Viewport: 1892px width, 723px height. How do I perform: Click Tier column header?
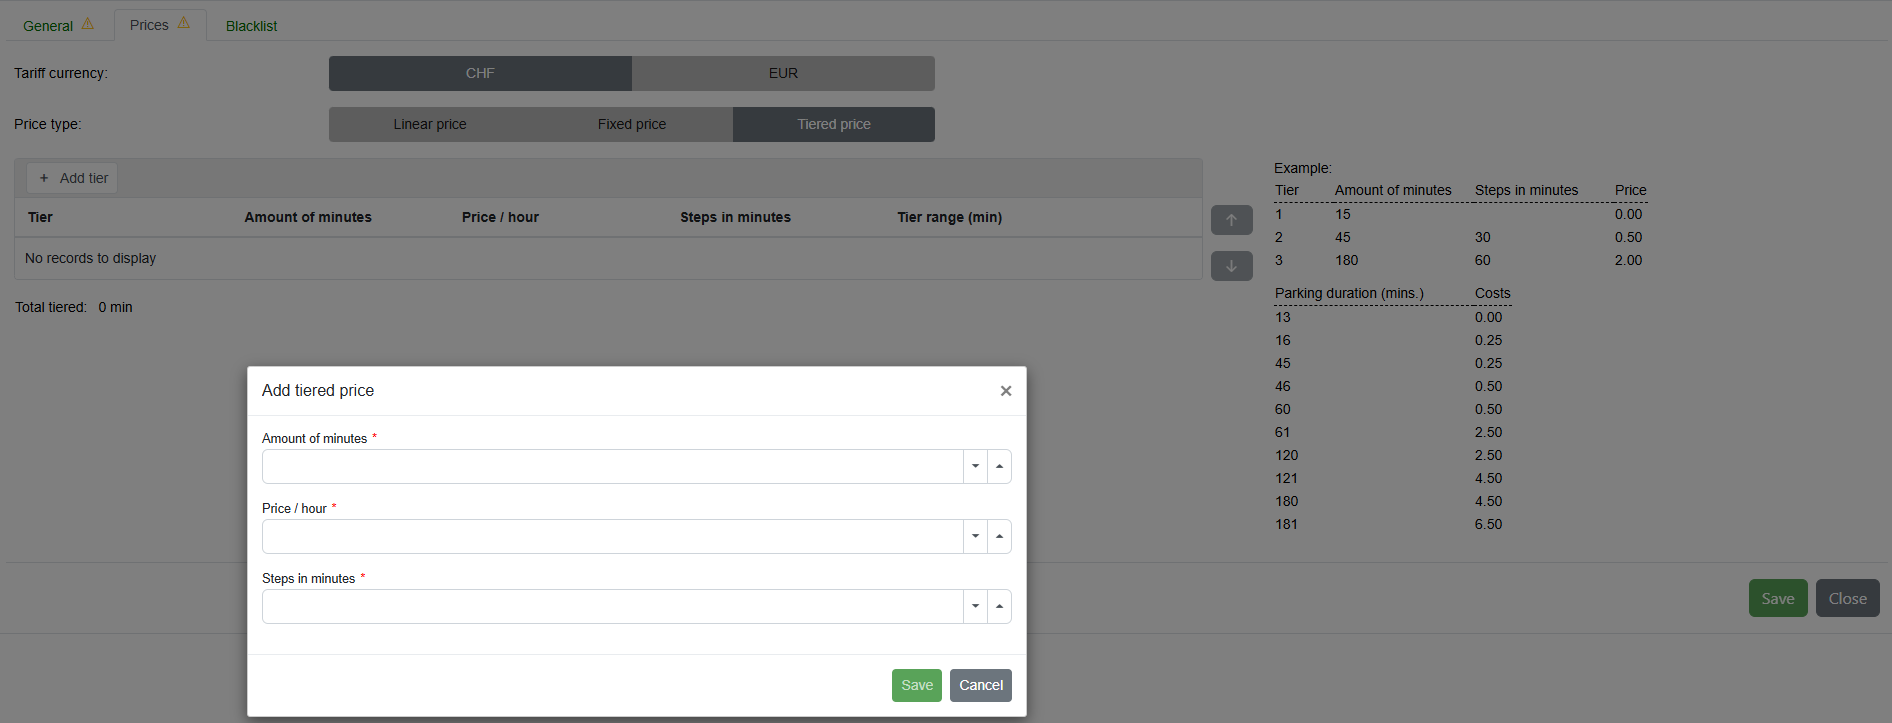click(40, 217)
